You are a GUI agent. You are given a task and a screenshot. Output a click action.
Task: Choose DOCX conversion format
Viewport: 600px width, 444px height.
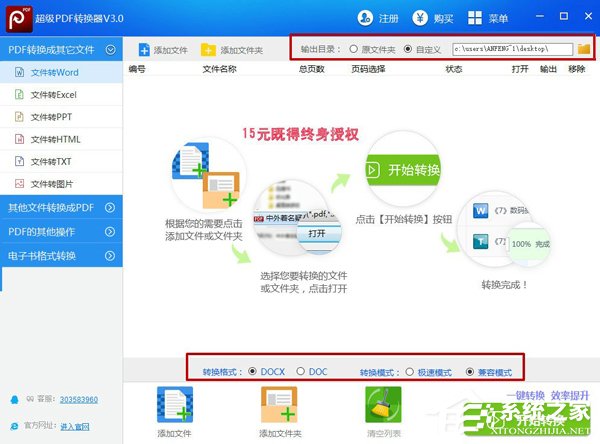point(252,371)
